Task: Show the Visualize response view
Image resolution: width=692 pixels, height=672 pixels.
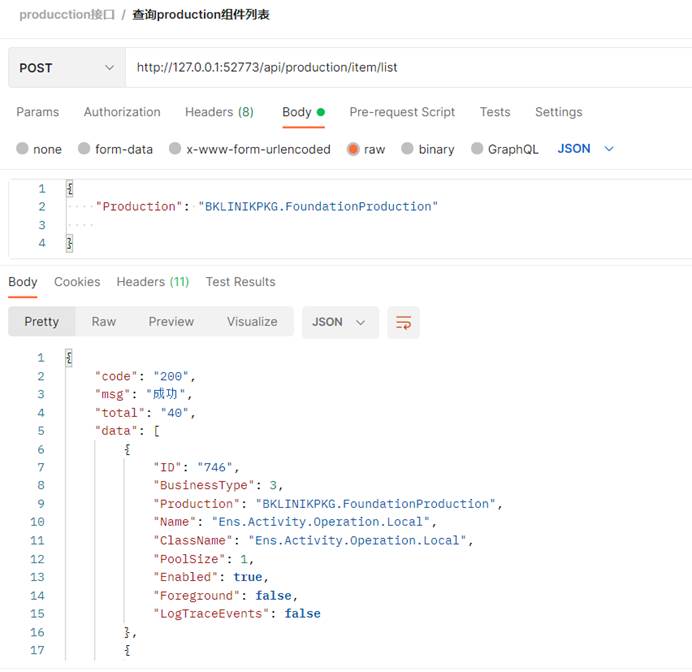Action: click(x=252, y=322)
